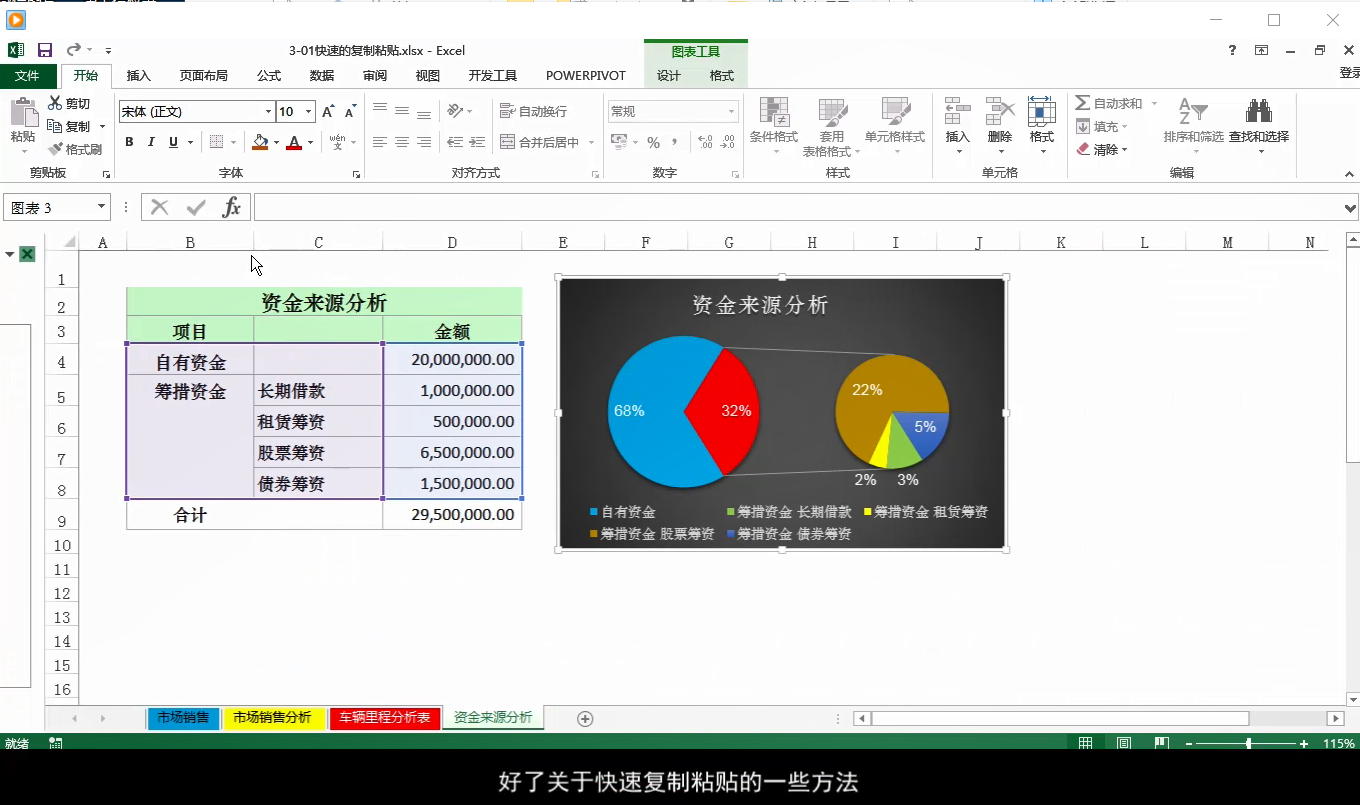The height and width of the screenshot is (805, 1360).
Task: Click the Format Painter brush icon
Action: [x=56, y=149]
